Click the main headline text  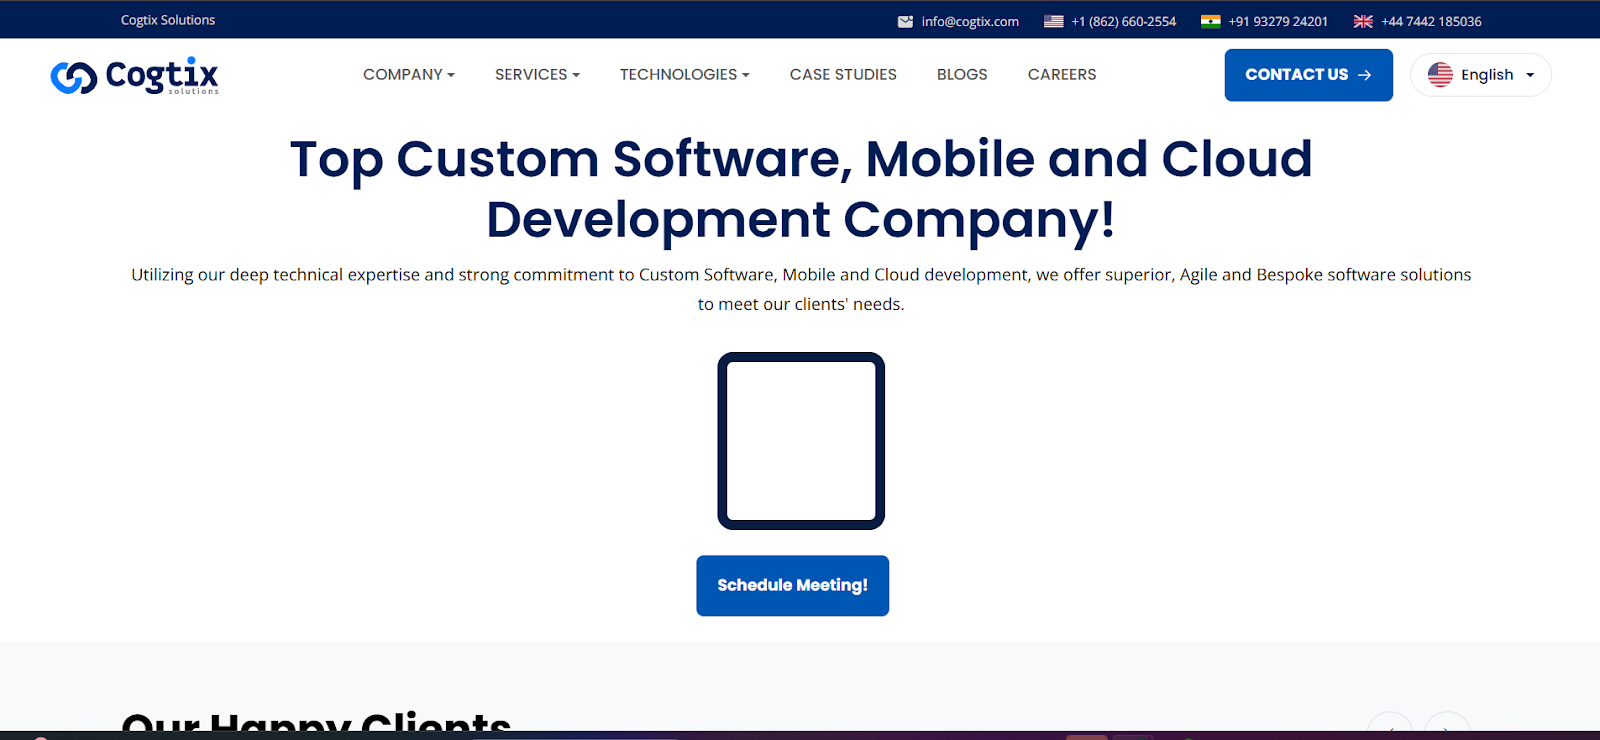click(801, 189)
